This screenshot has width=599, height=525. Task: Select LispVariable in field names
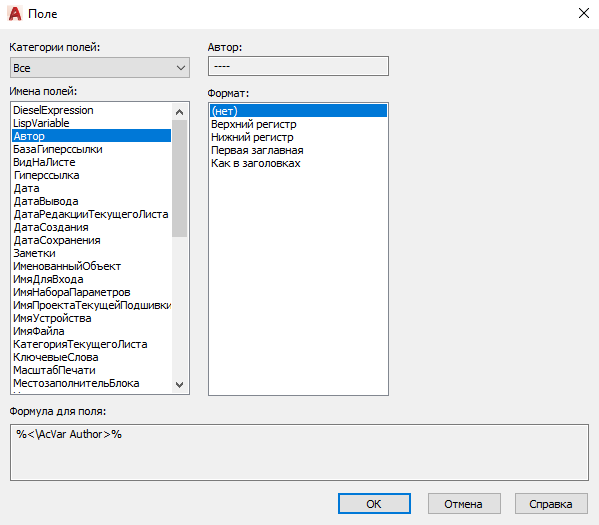(x=91, y=123)
